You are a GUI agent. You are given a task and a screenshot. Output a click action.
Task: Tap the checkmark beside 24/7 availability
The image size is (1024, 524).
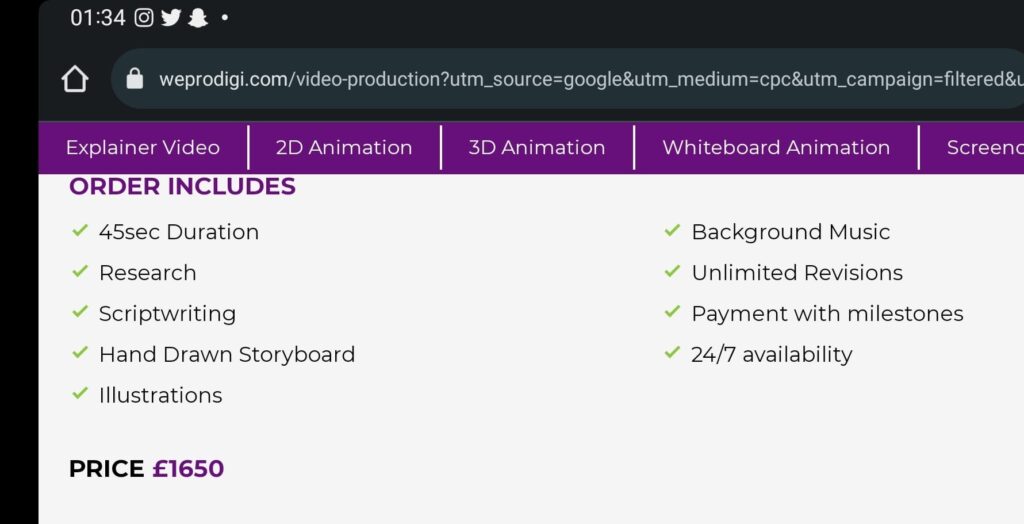click(672, 353)
